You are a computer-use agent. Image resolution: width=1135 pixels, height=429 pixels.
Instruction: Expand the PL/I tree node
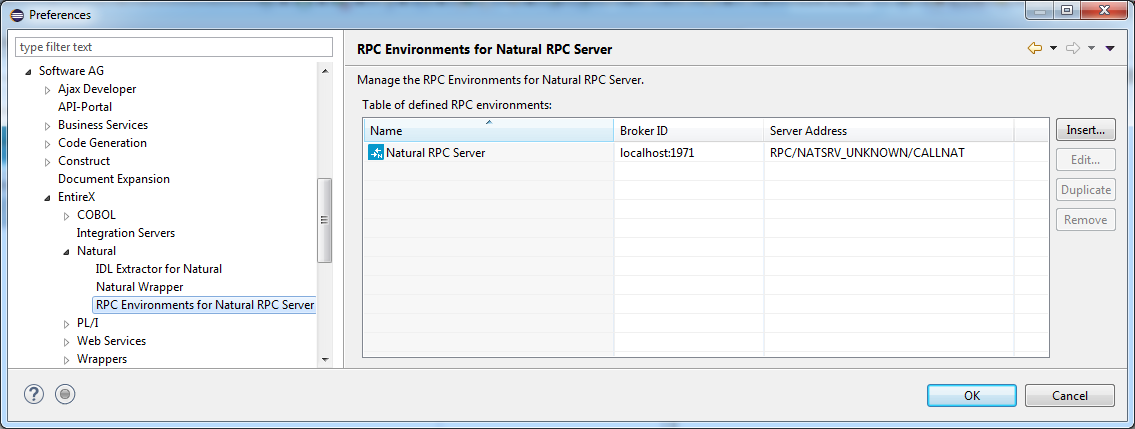67,323
